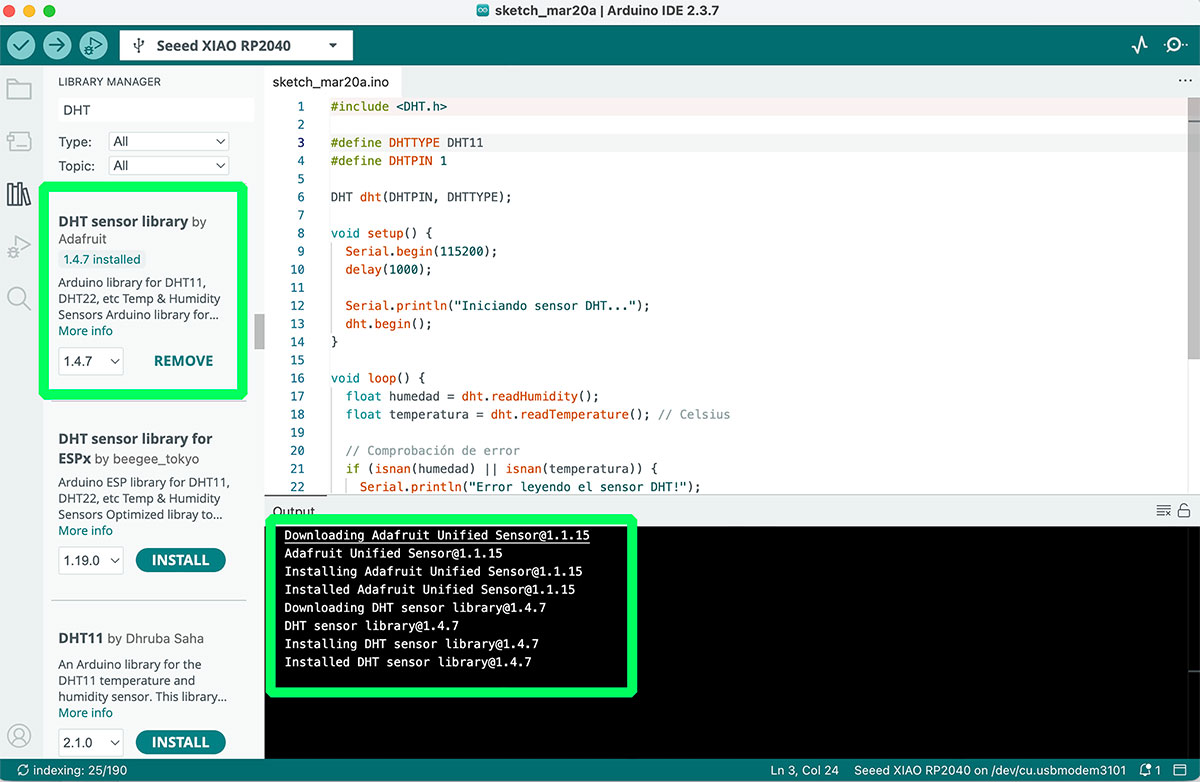Toggle the Library Manager sidebar icon
The width and height of the screenshot is (1200, 782).
(x=19, y=194)
